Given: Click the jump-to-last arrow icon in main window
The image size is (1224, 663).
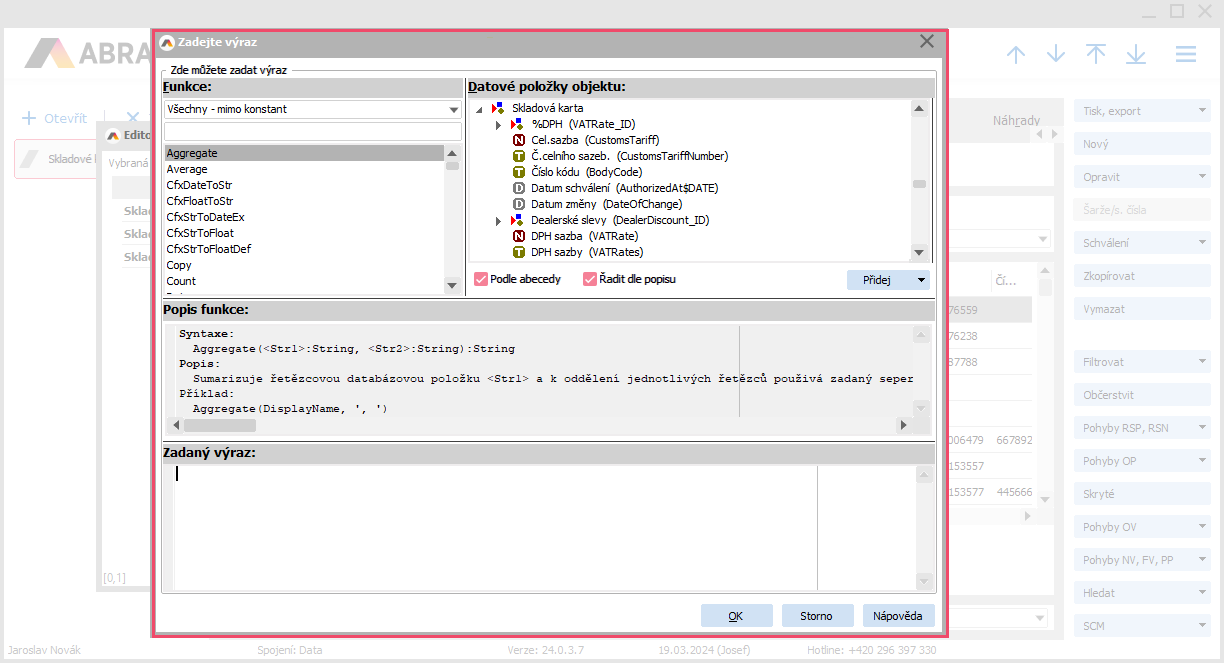Looking at the screenshot, I should pyautogui.click(x=1136, y=54).
